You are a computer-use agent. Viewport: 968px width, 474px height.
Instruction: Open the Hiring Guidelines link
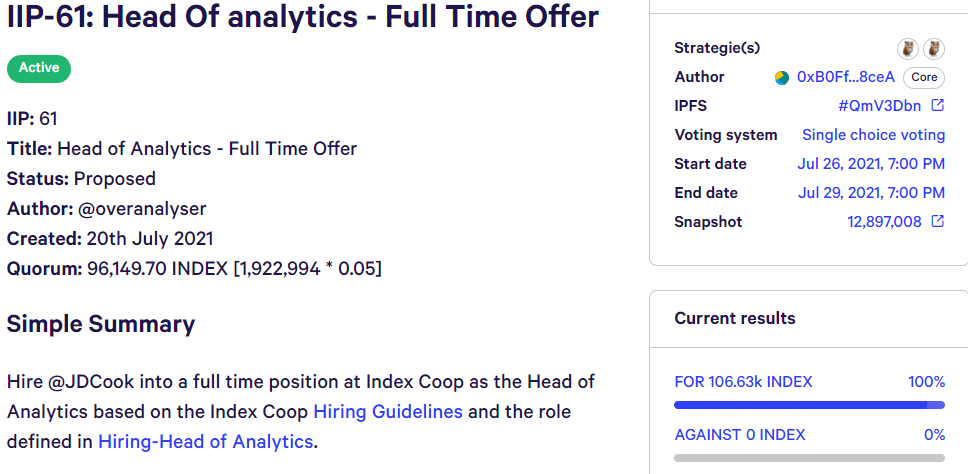point(388,412)
